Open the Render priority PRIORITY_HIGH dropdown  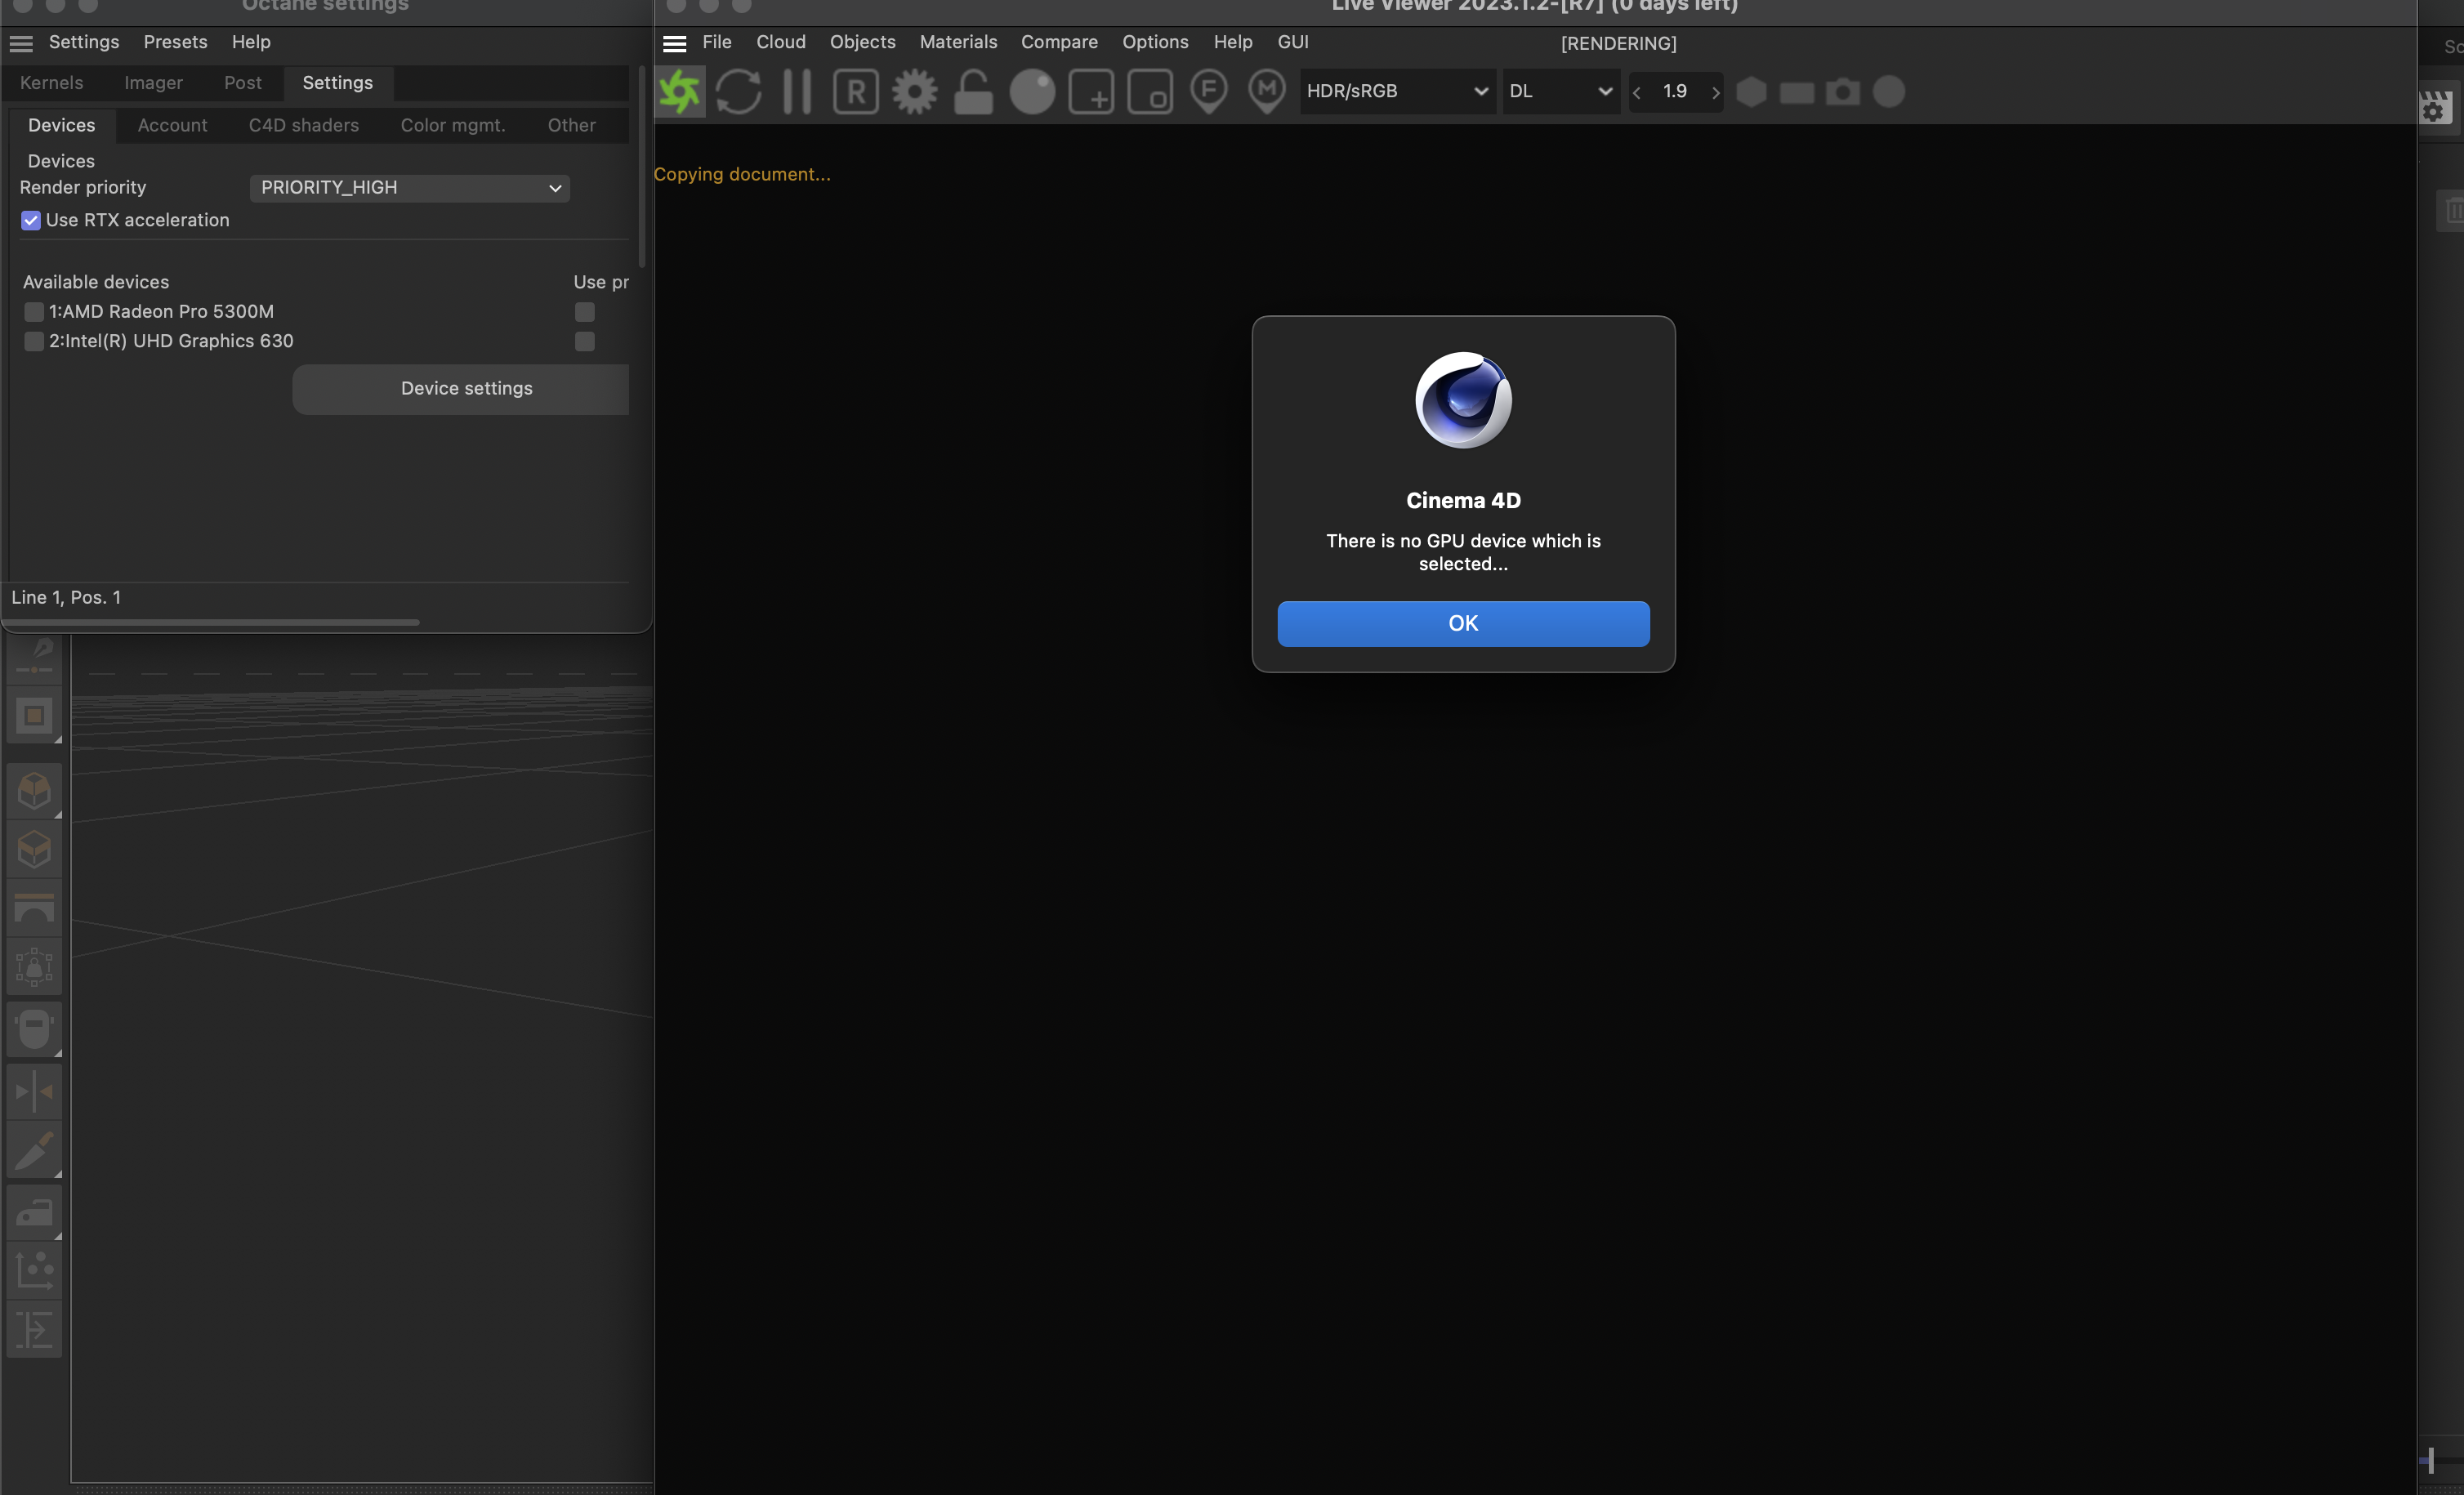tap(410, 188)
